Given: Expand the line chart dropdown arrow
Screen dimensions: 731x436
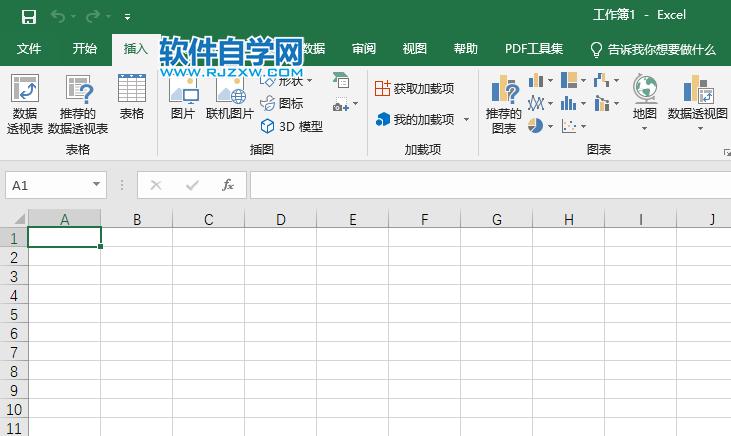Looking at the screenshot, I should tap(551, 104).
